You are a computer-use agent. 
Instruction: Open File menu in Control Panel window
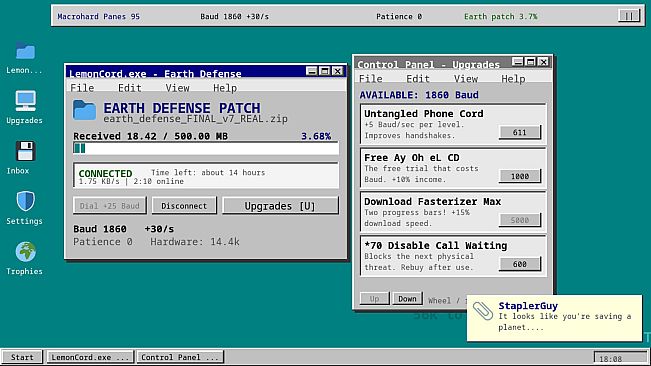click(371, 79)
